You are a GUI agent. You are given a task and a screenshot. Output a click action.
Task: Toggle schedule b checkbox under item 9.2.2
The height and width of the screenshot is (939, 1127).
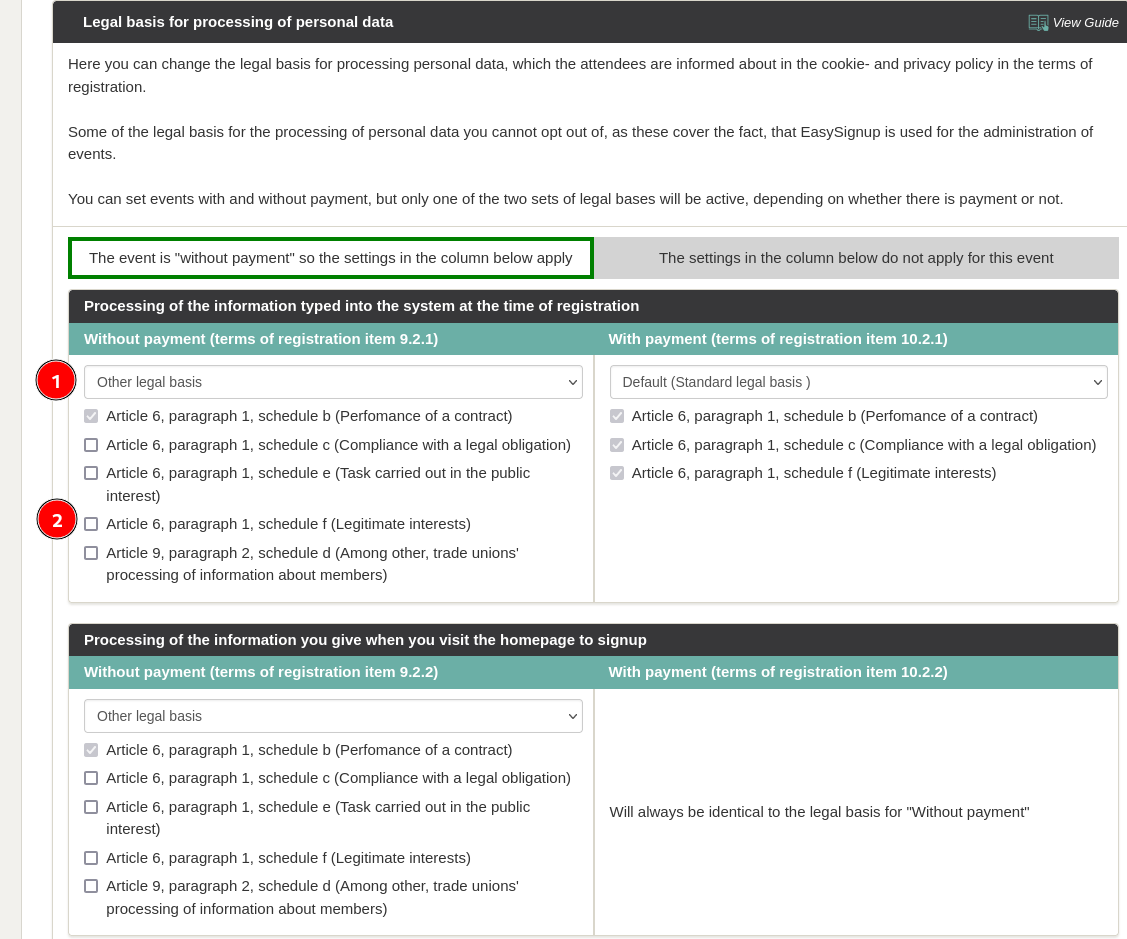pyautogui.click(x=91, y=750)
